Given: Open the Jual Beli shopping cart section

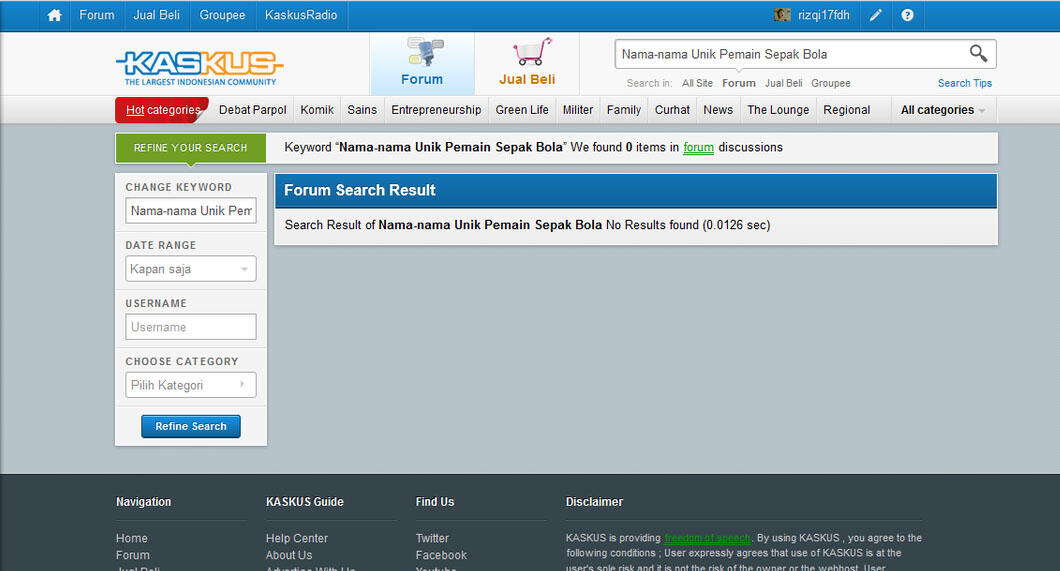Looking at the screenshot, I should click(527, 62).
